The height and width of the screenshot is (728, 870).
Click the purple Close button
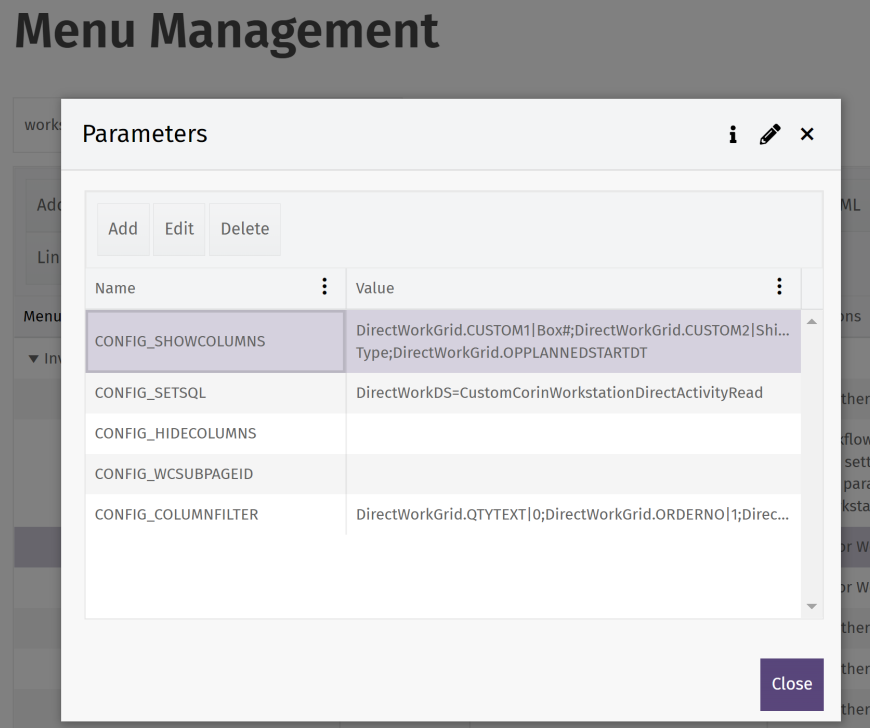pyautogui.click(x=791, y=684)
